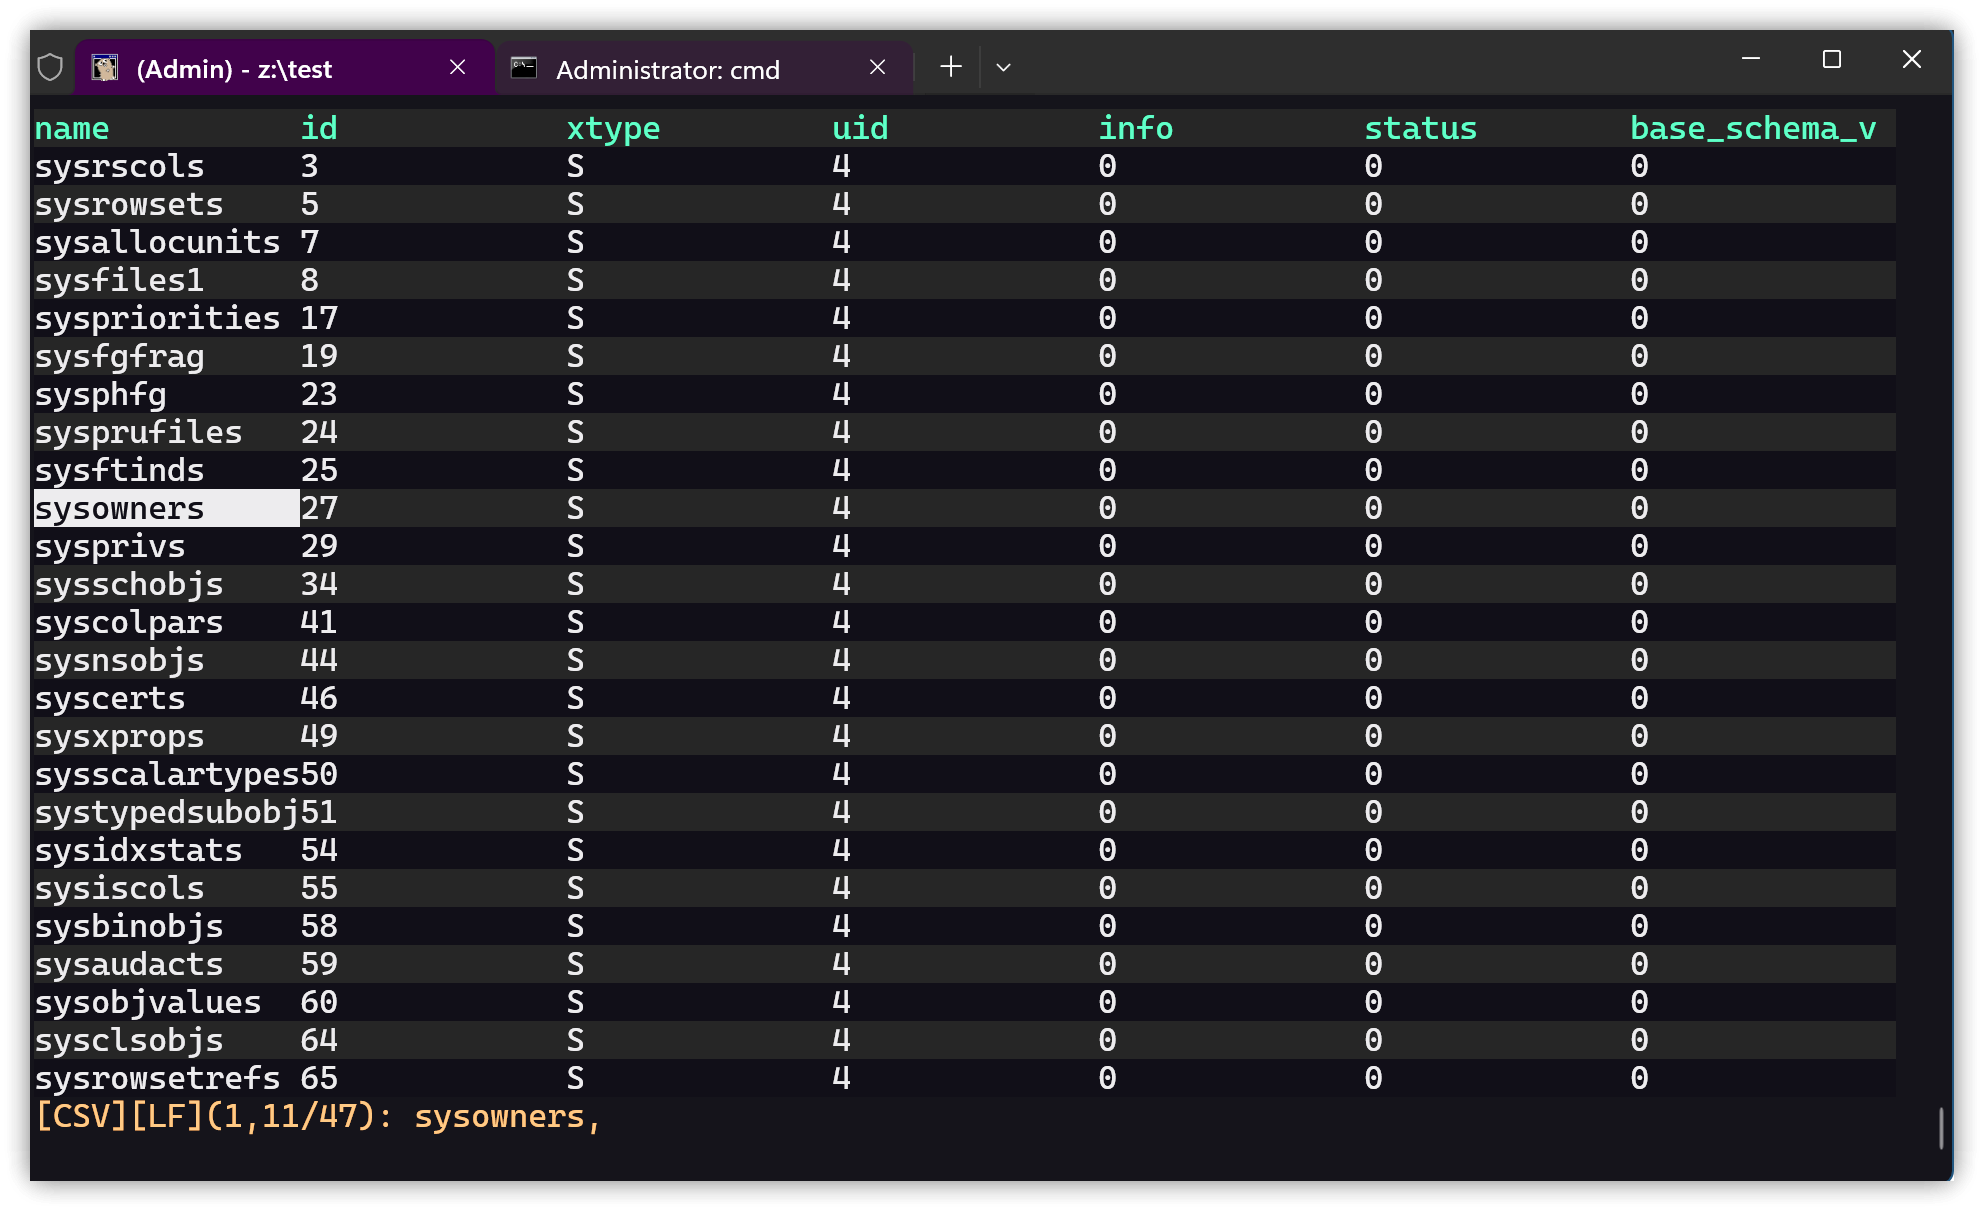Click id value 50 in sysscalartypes row
The width and height of the screenshot is (1984, 1211).
point(319,774)
